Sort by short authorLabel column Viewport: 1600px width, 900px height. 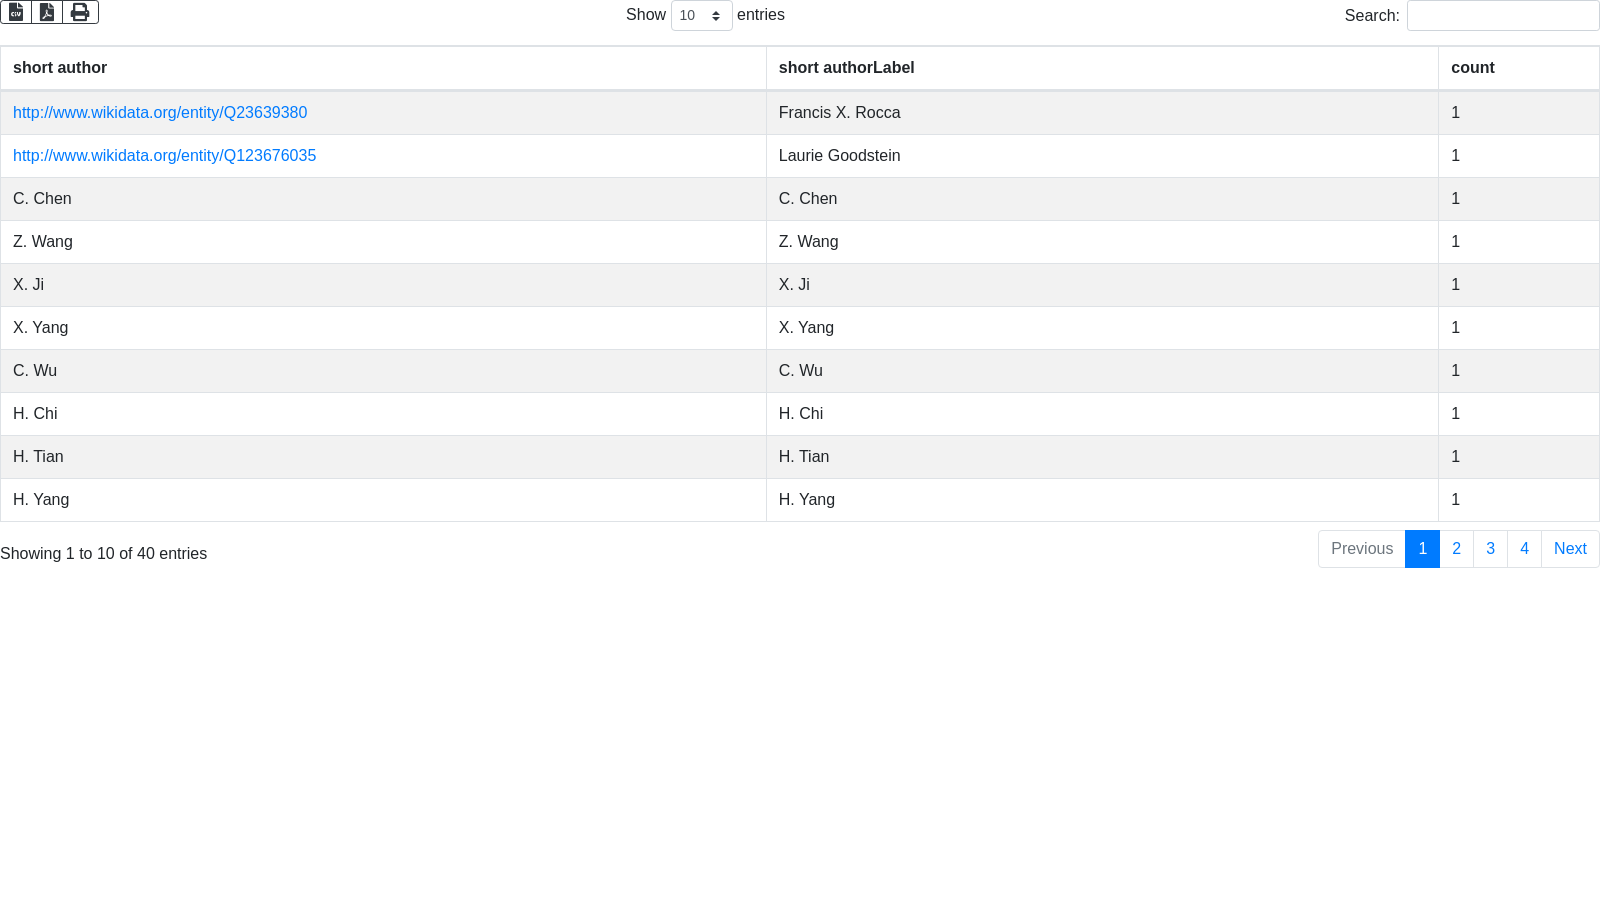click(x=846, y=68)
